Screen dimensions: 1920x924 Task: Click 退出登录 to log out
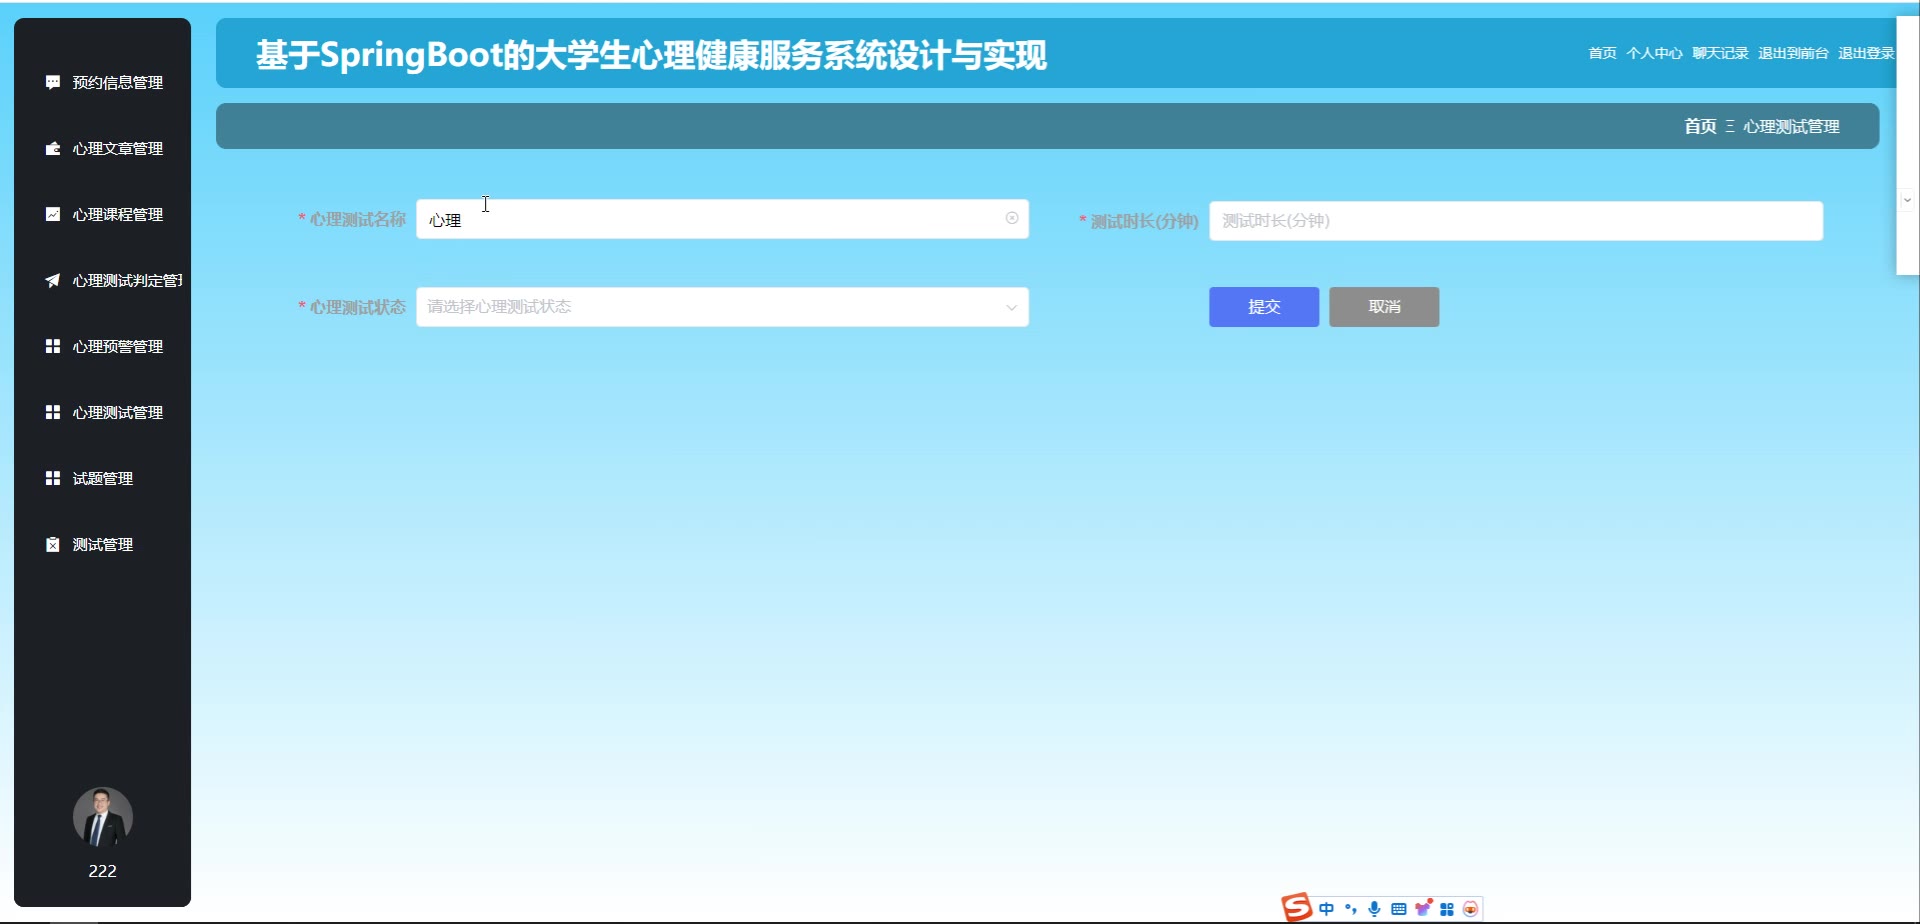tap(1866, 53)
